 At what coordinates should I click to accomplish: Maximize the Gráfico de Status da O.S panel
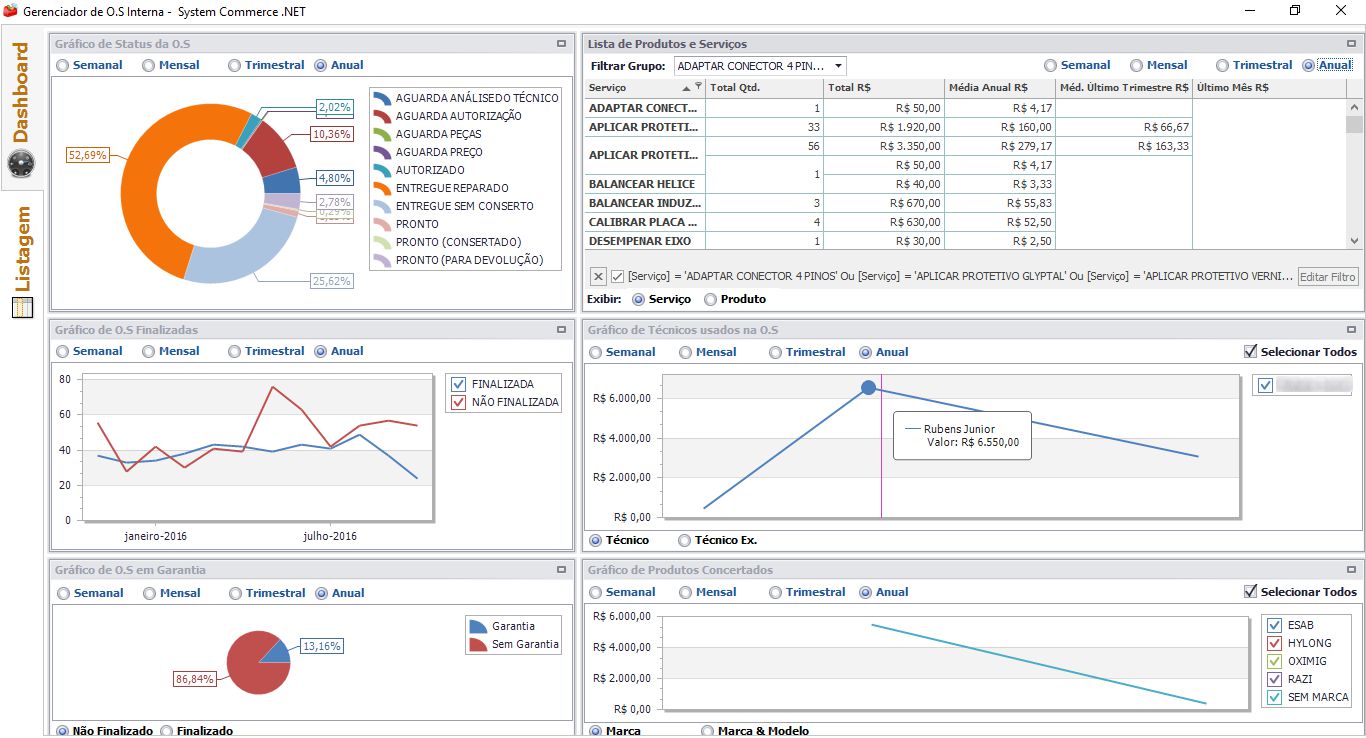[x=561, y=44]
